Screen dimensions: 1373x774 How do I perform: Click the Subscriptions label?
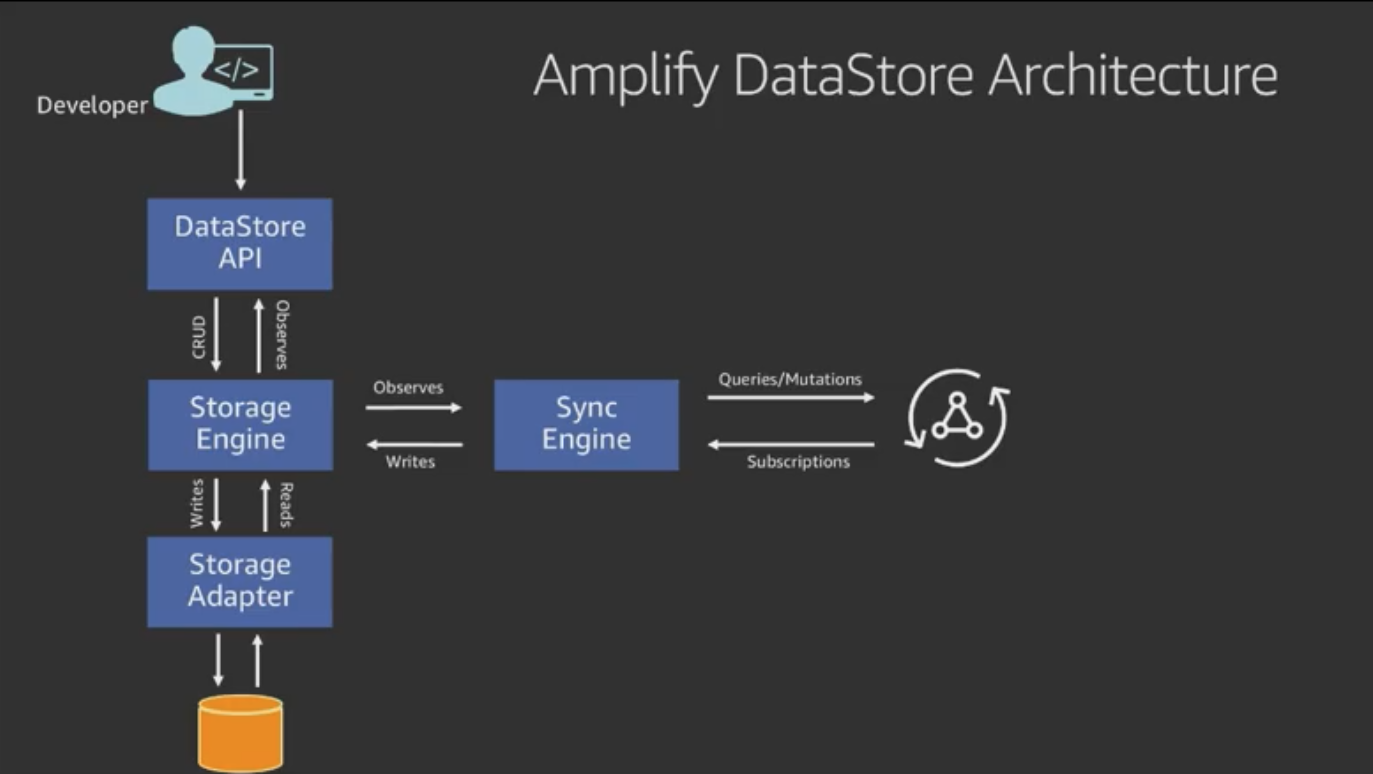coord(798,462)
